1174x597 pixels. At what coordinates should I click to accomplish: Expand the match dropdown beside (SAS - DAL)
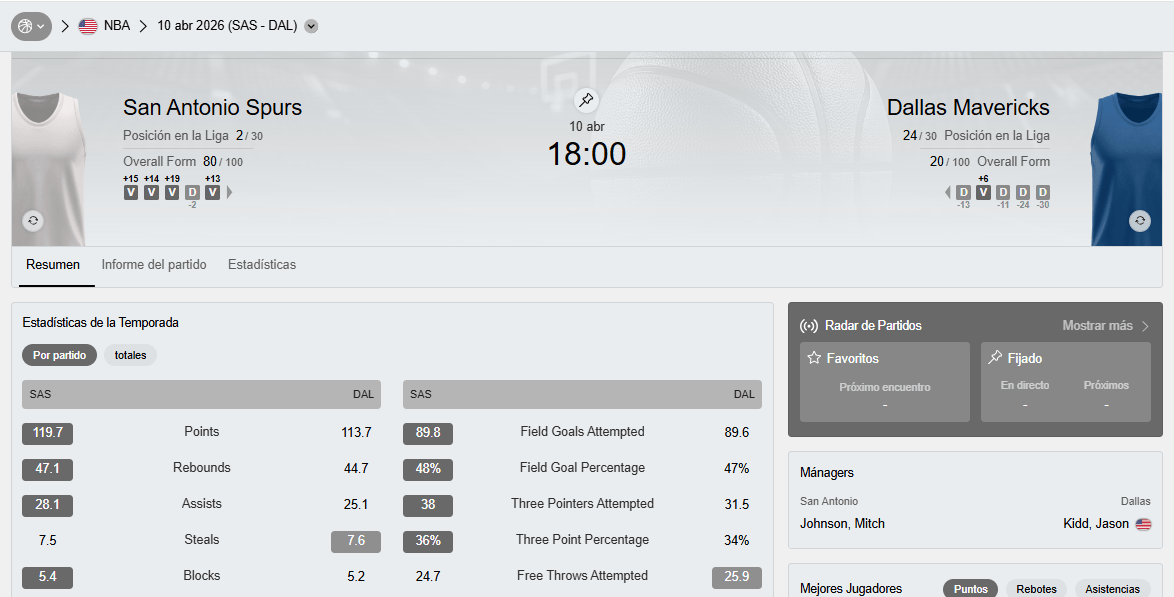310,25
